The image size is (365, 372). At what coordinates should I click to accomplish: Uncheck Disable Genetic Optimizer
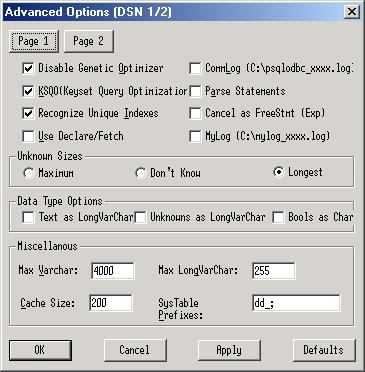pyautogui.click(x=29, y=68)
